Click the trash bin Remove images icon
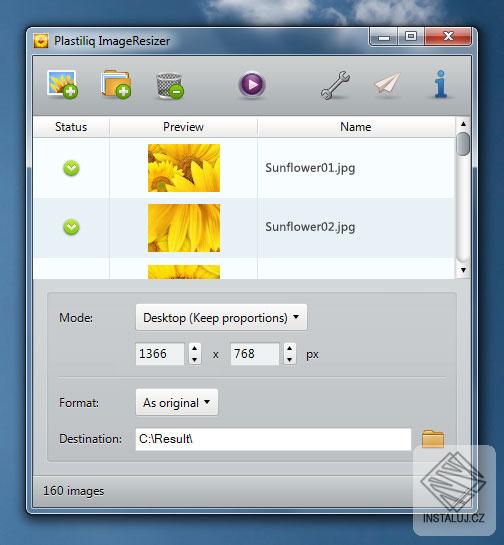 (x=170, y=86)
